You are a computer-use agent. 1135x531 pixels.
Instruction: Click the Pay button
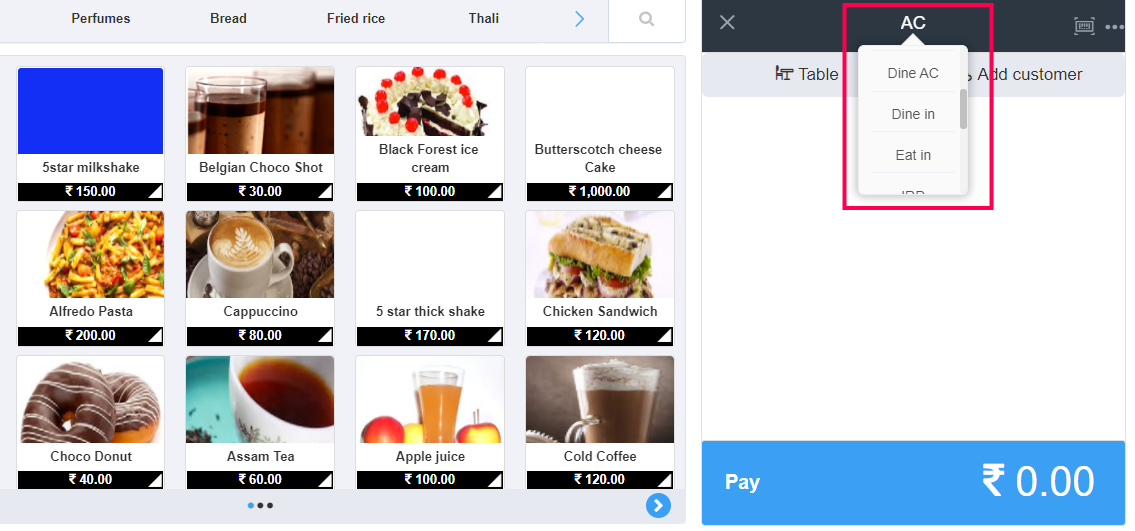point(913,483)
